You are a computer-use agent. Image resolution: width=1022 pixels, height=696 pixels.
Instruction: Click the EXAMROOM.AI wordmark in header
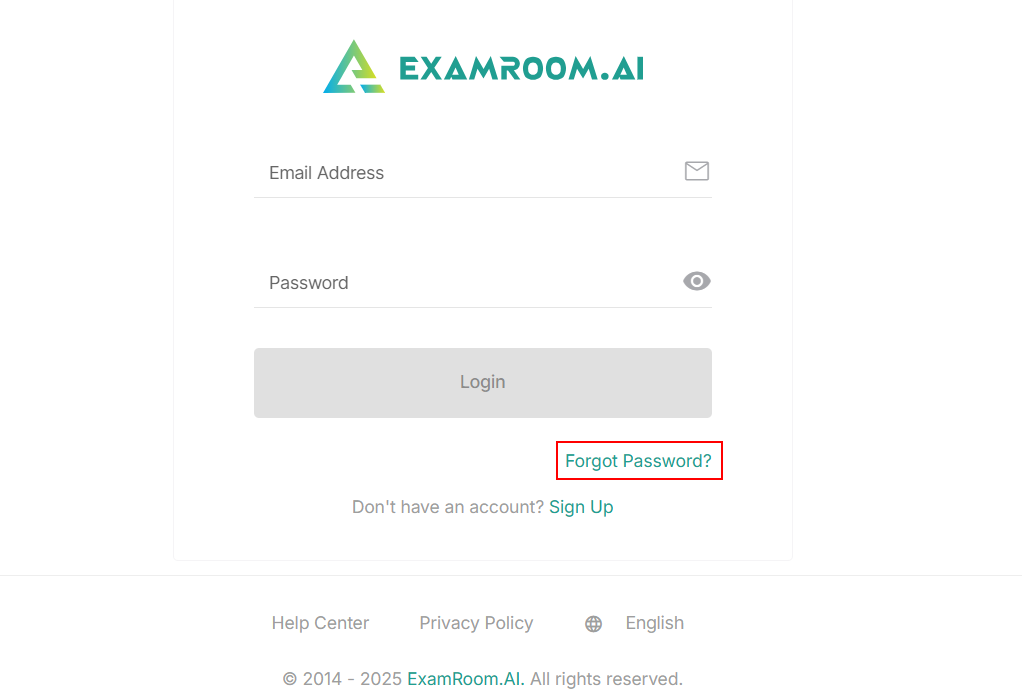pos(521,68)
